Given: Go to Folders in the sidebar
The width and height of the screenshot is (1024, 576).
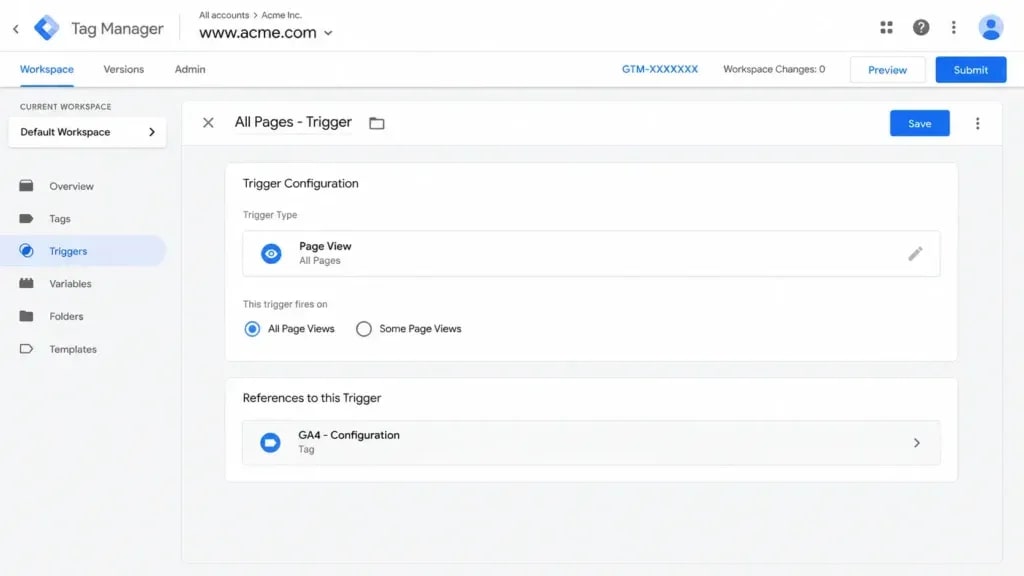Looking at the screenshot, I should coord(66,316).
